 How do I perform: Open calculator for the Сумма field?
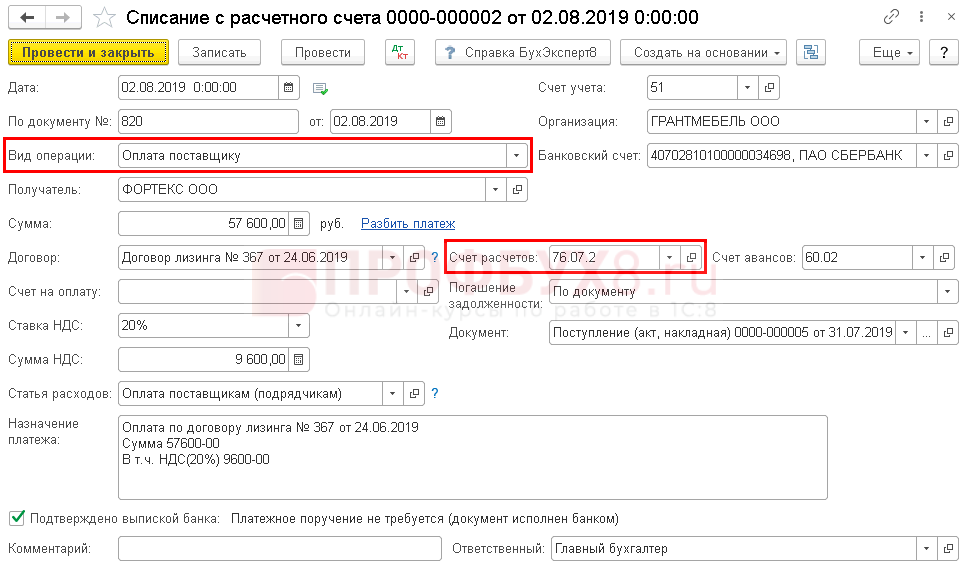point(298,223)
